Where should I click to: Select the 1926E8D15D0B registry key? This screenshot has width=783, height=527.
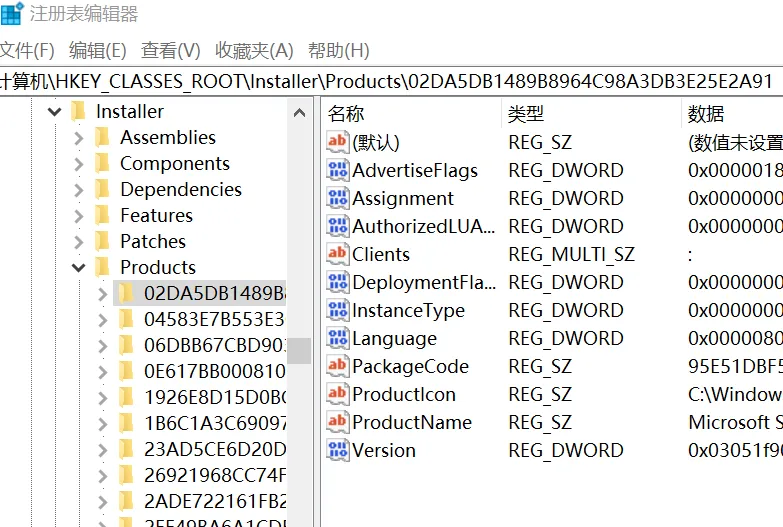215,398
